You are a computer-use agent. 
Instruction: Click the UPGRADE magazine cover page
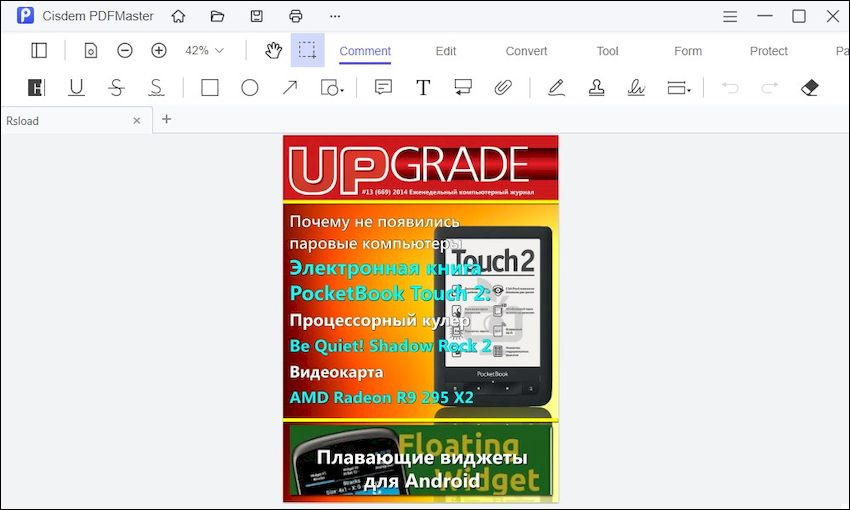[421, 319]
